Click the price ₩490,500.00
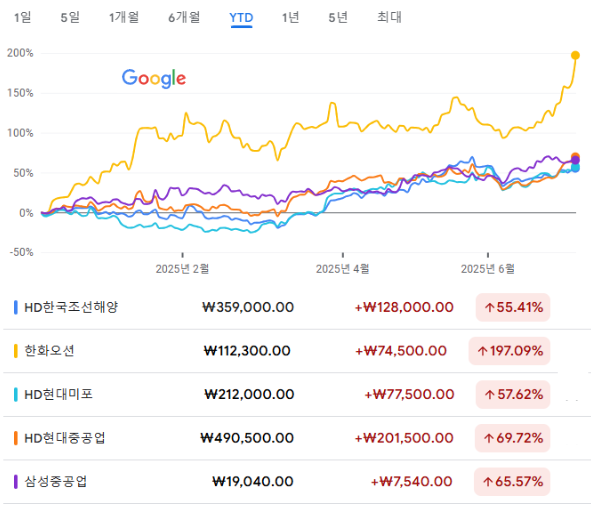 (247, 438)
